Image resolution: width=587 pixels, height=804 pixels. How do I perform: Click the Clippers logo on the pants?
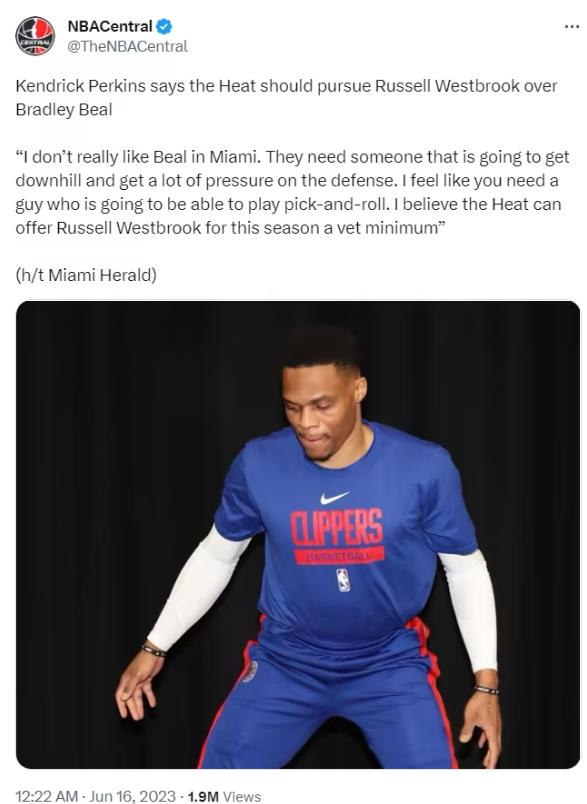tap(250, 671)
